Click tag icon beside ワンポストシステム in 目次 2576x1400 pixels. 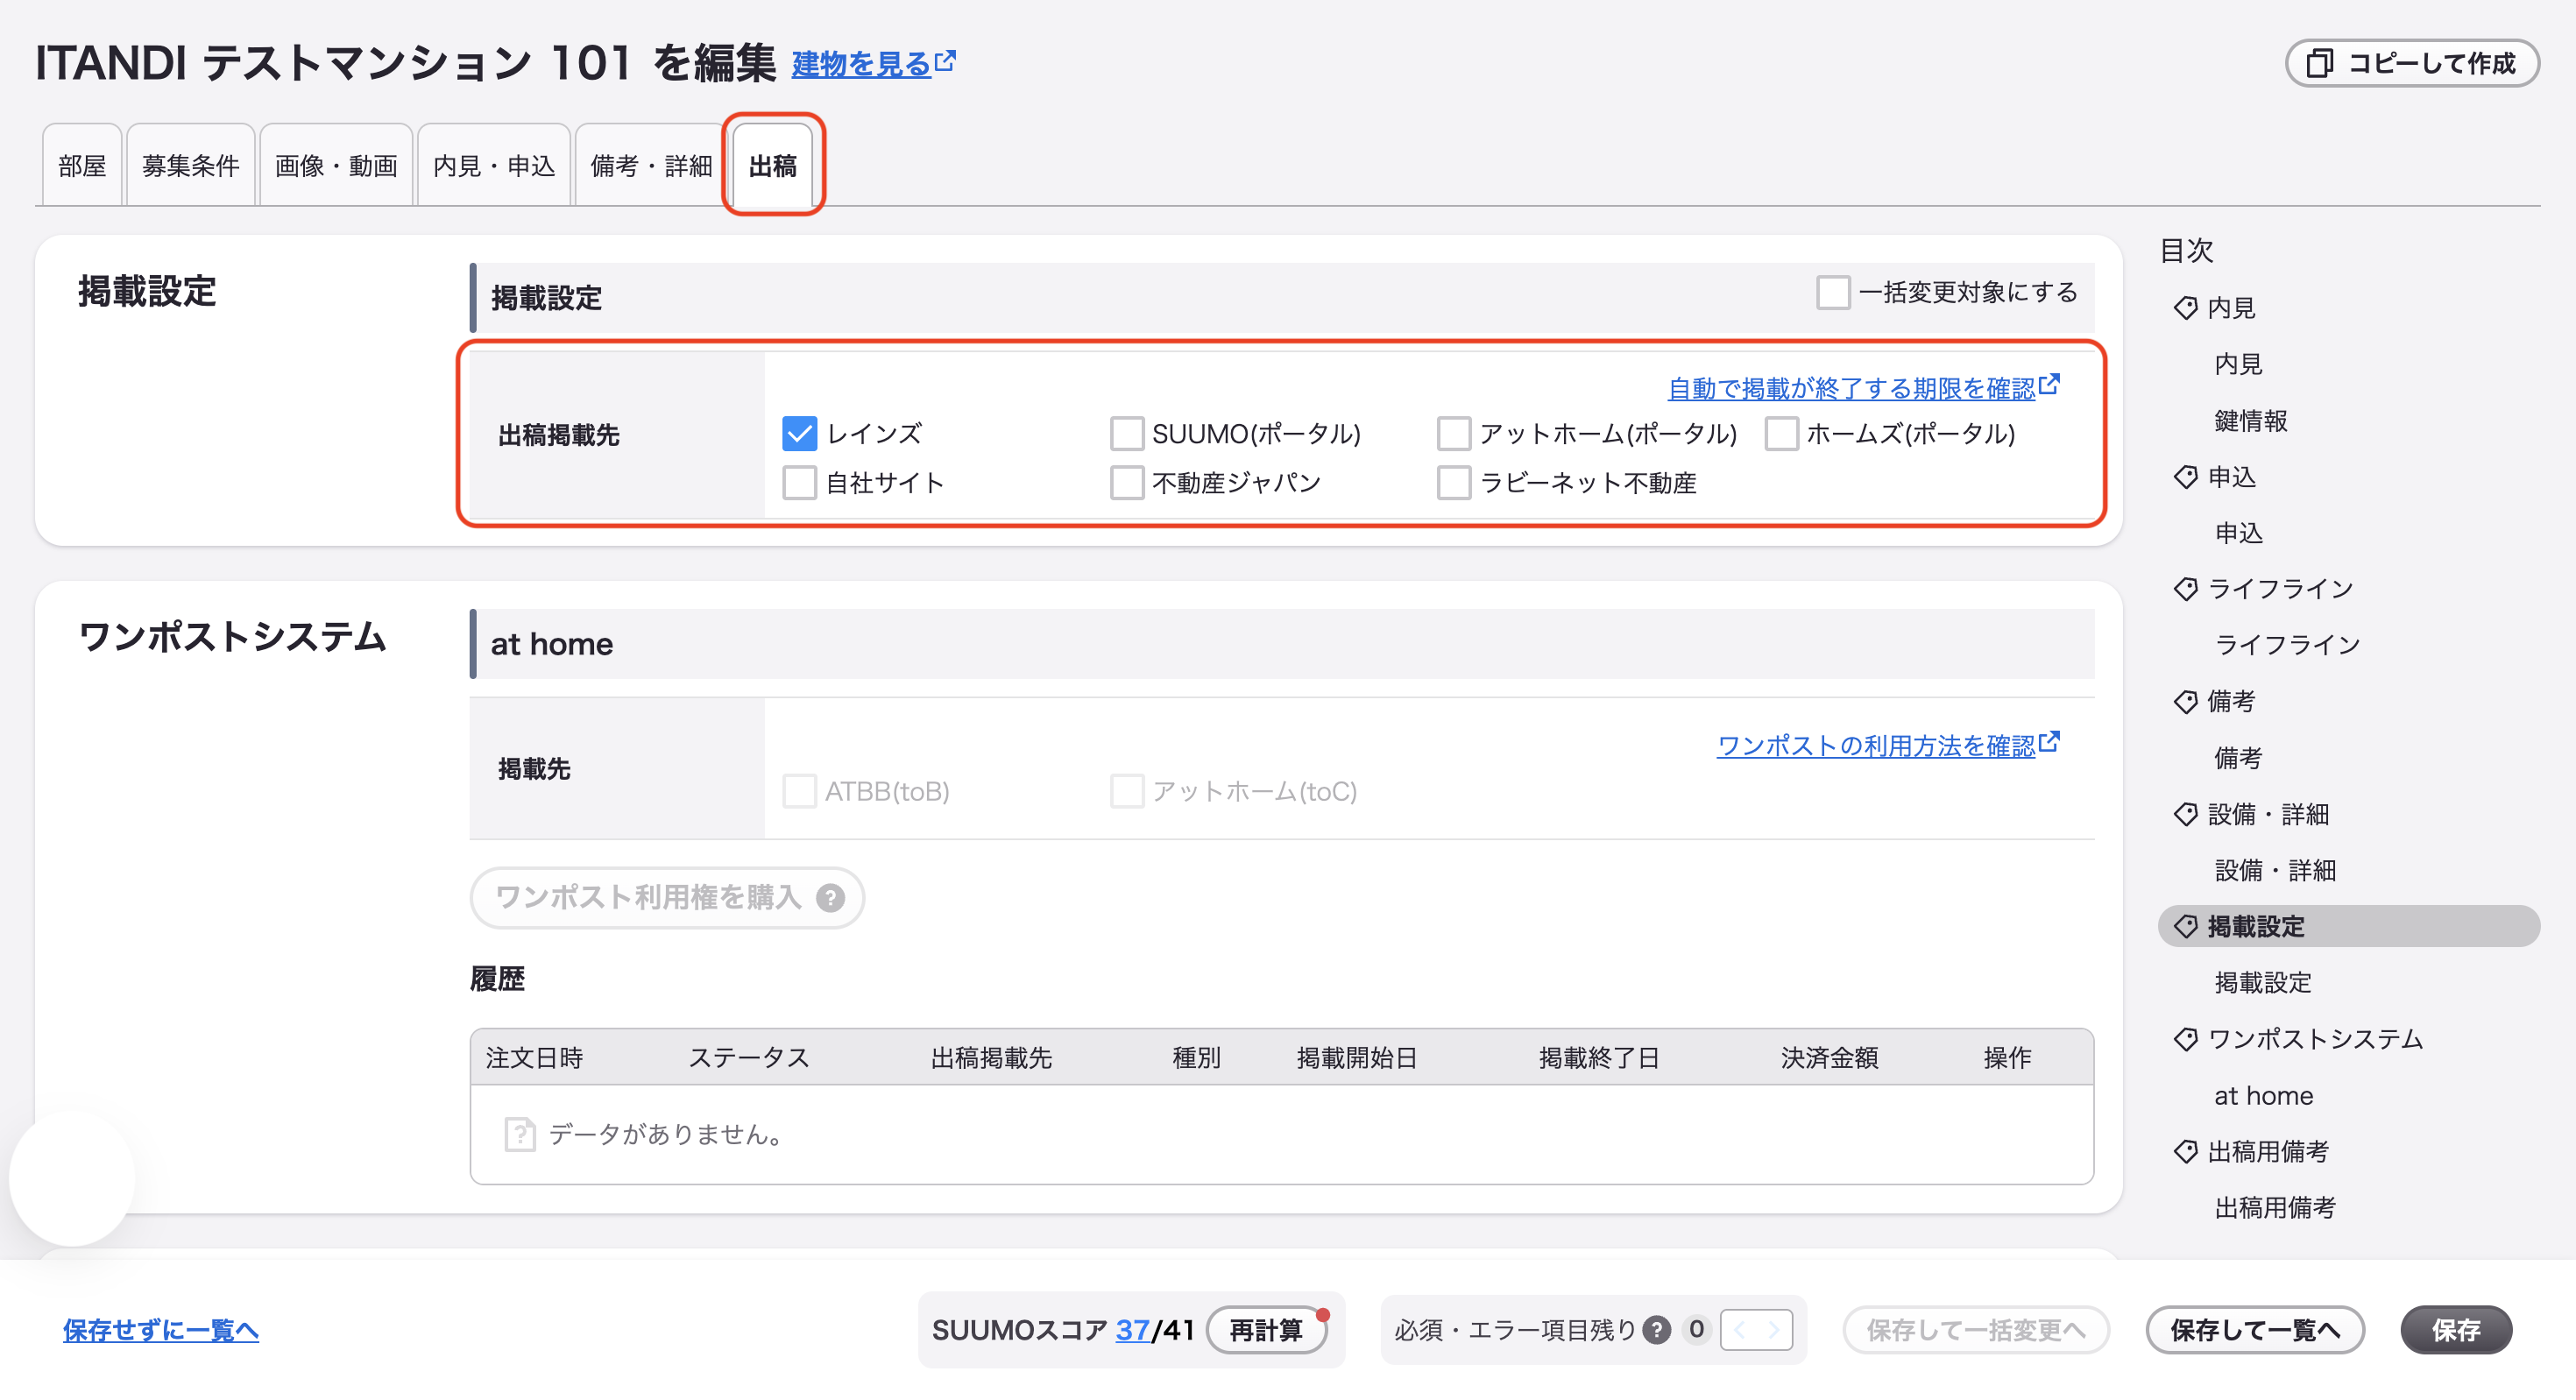(2185, 1039)
